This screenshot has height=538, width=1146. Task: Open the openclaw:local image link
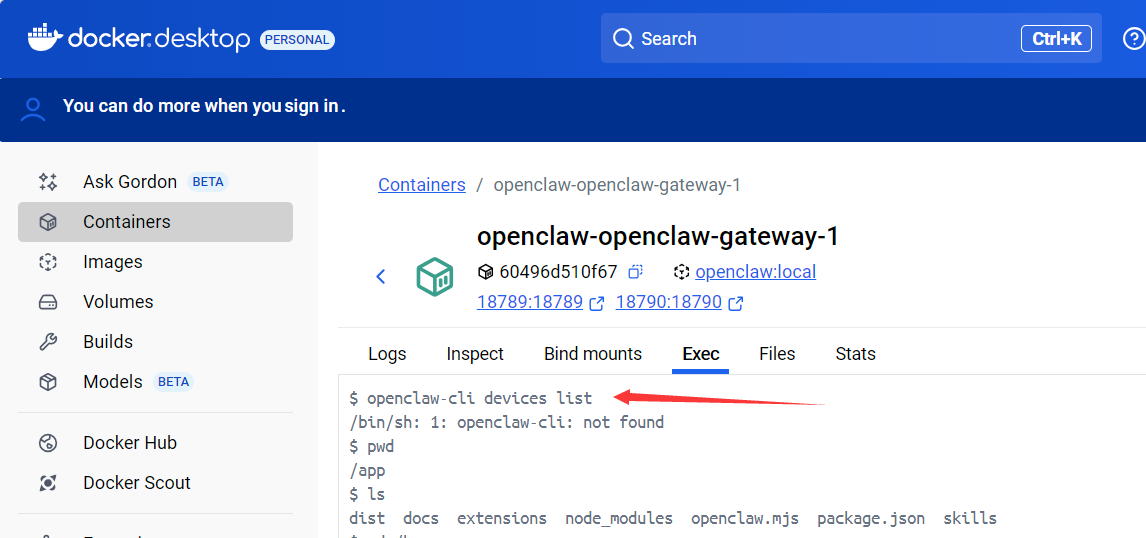click(x=756, y=272)
